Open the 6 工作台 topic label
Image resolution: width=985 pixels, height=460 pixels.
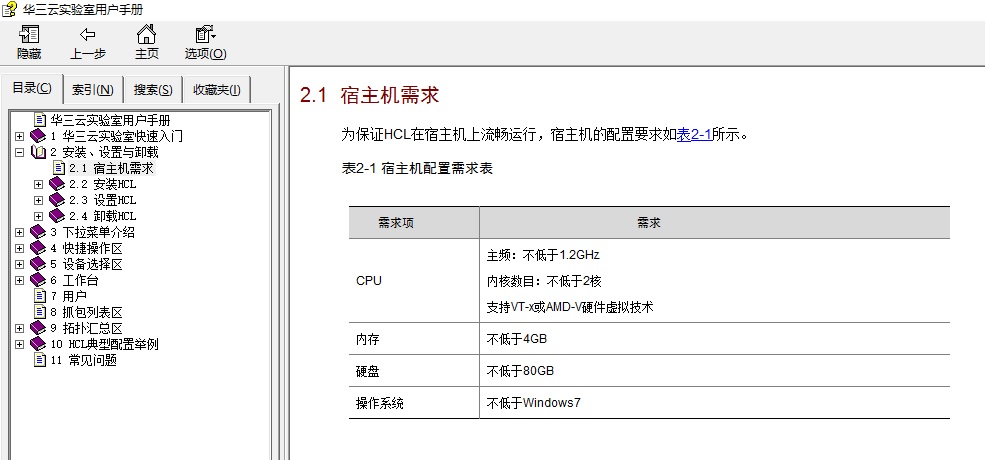[x=74, y=280]
